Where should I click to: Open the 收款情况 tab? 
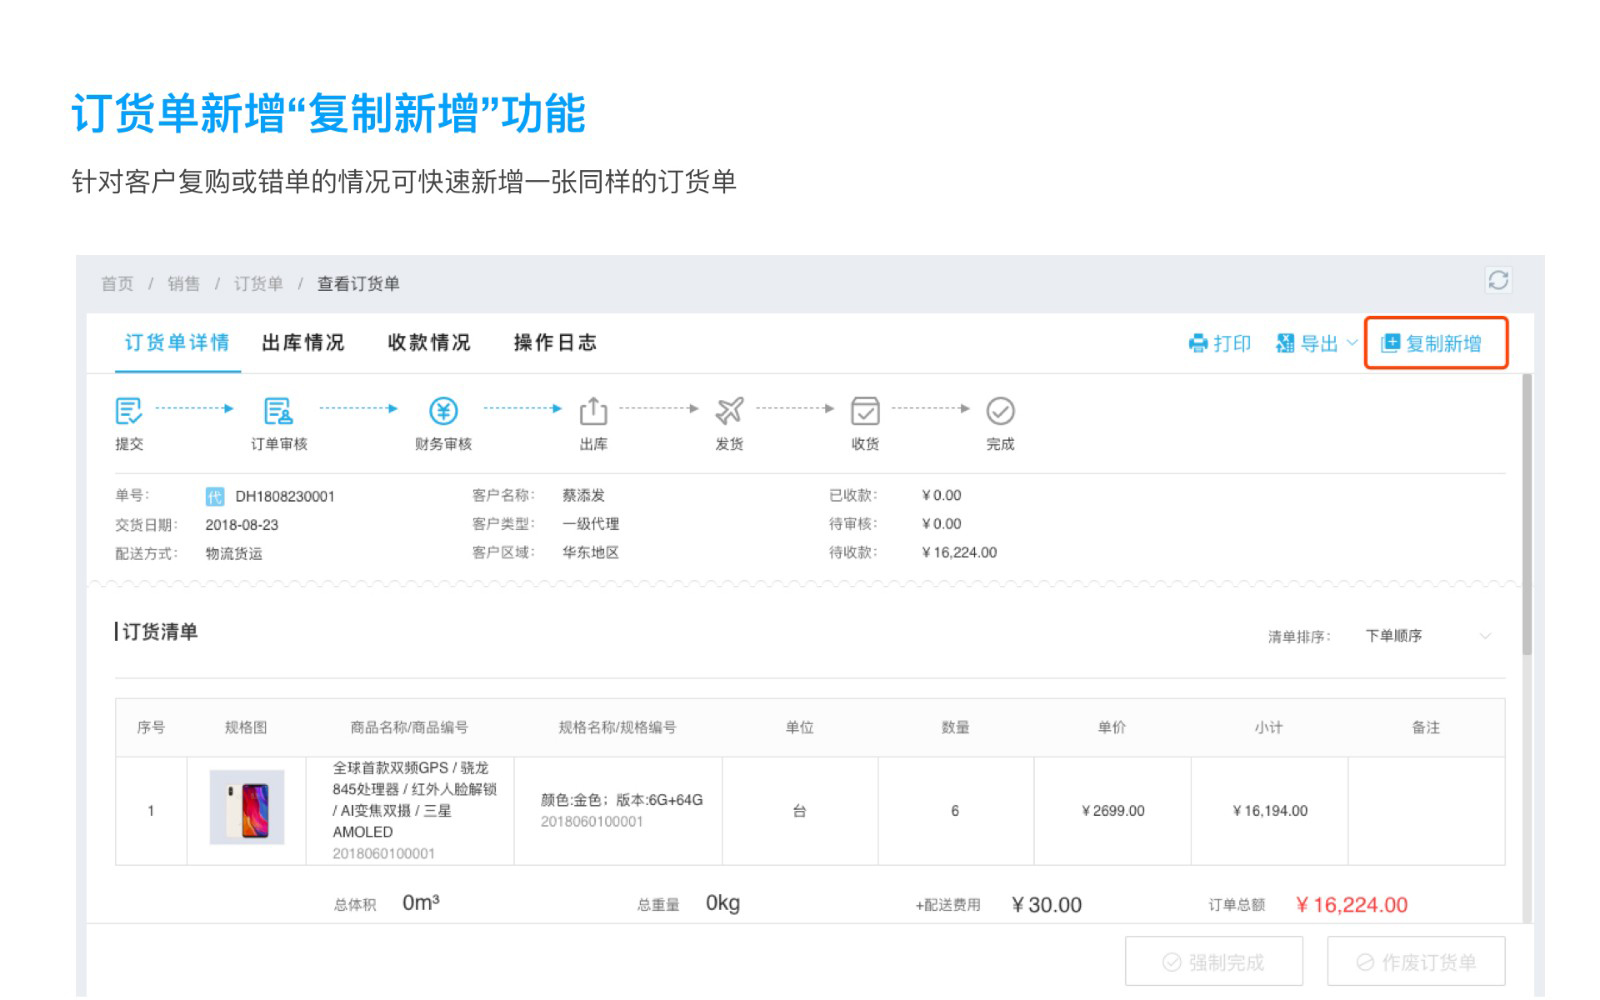point(429,343)
